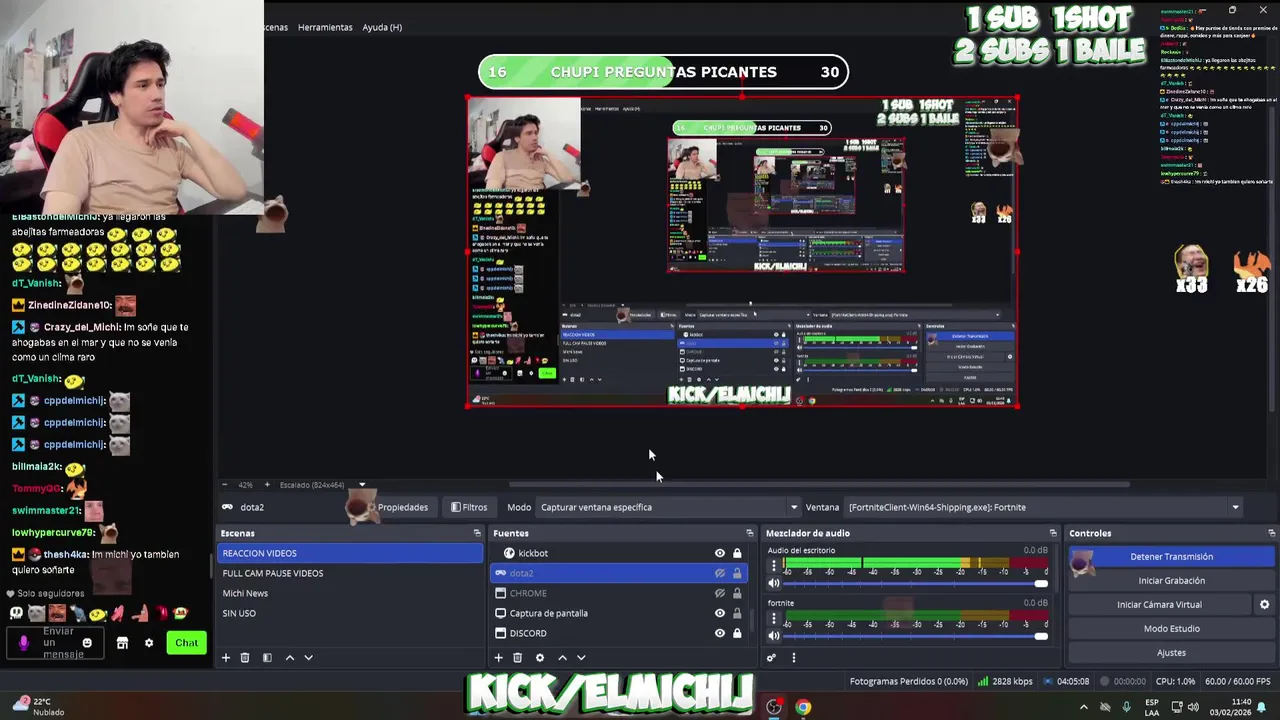This screenshot has width=1280, height=720.
Task: Open chat shop icon
Action: pyautogui.click(x=122, y=643)
